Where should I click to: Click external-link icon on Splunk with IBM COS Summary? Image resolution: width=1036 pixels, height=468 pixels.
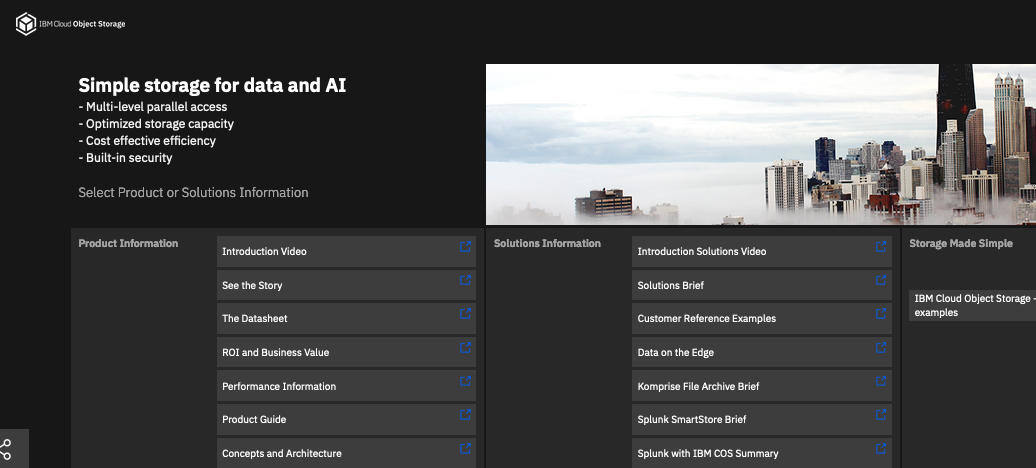tap(881, 448)
